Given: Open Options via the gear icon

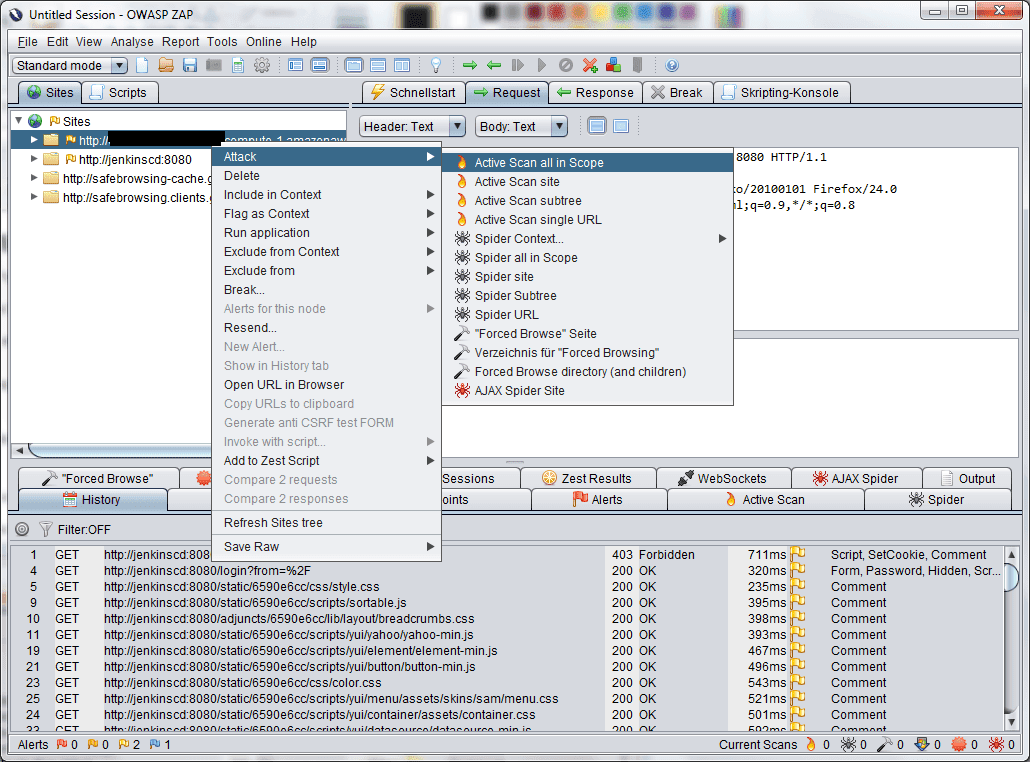Looking at the screenshot, I should click(x=262, y=66).
